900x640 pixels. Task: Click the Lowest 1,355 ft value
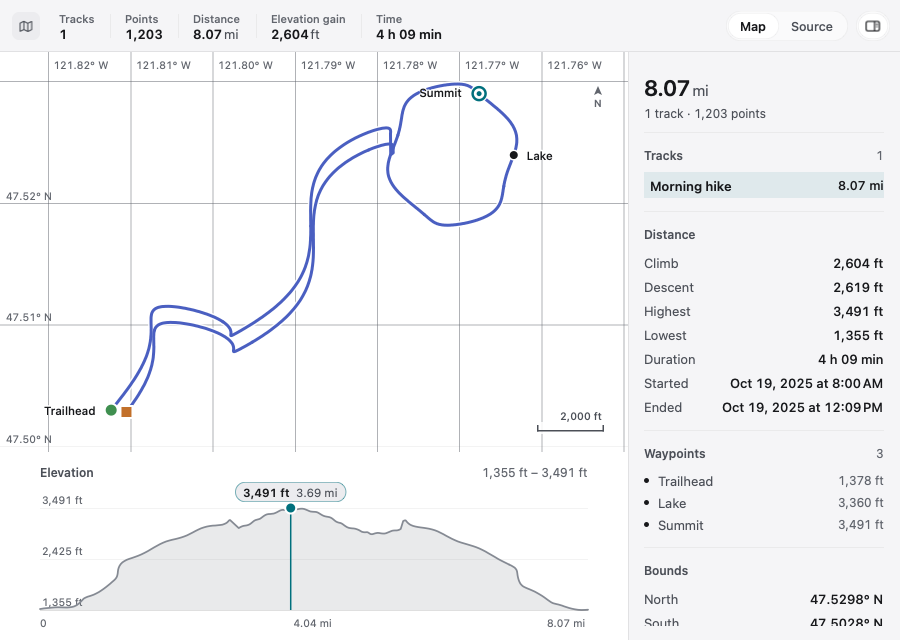click(858, 336)
